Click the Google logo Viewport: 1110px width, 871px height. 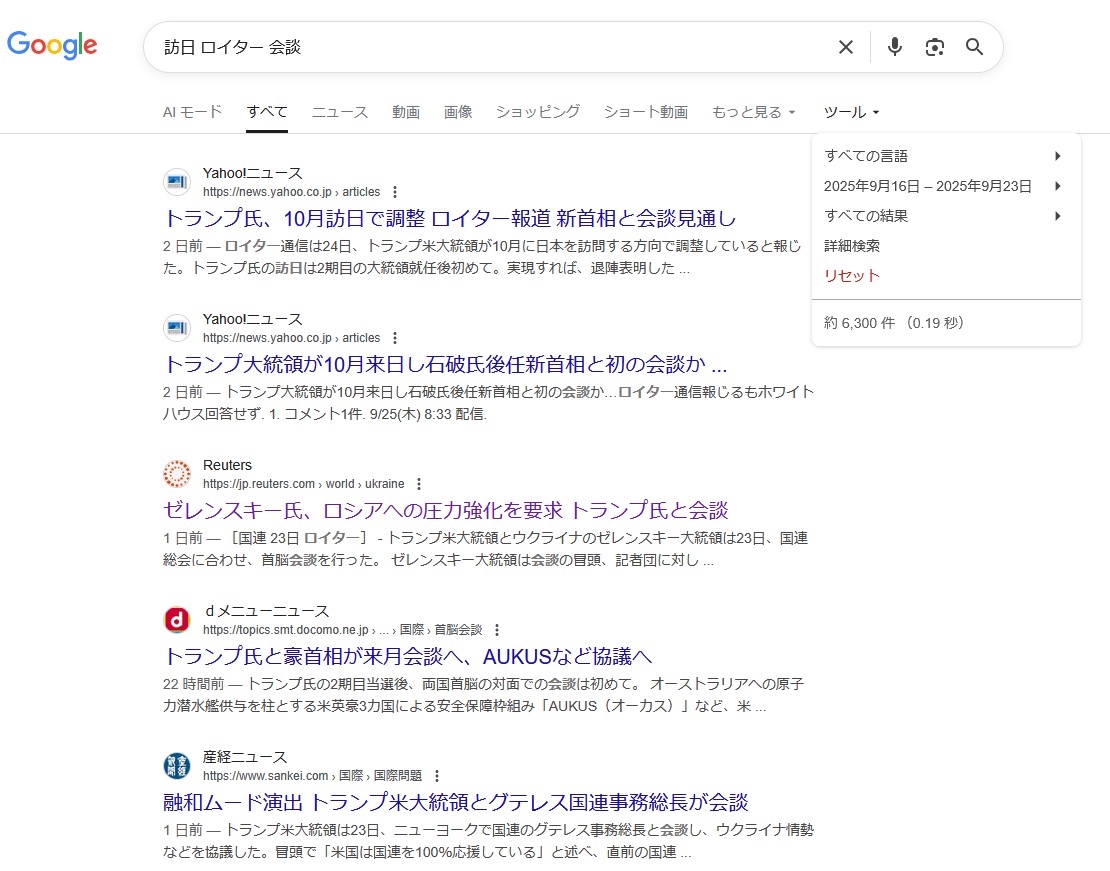pyautogui.click(x=52, y=45)
